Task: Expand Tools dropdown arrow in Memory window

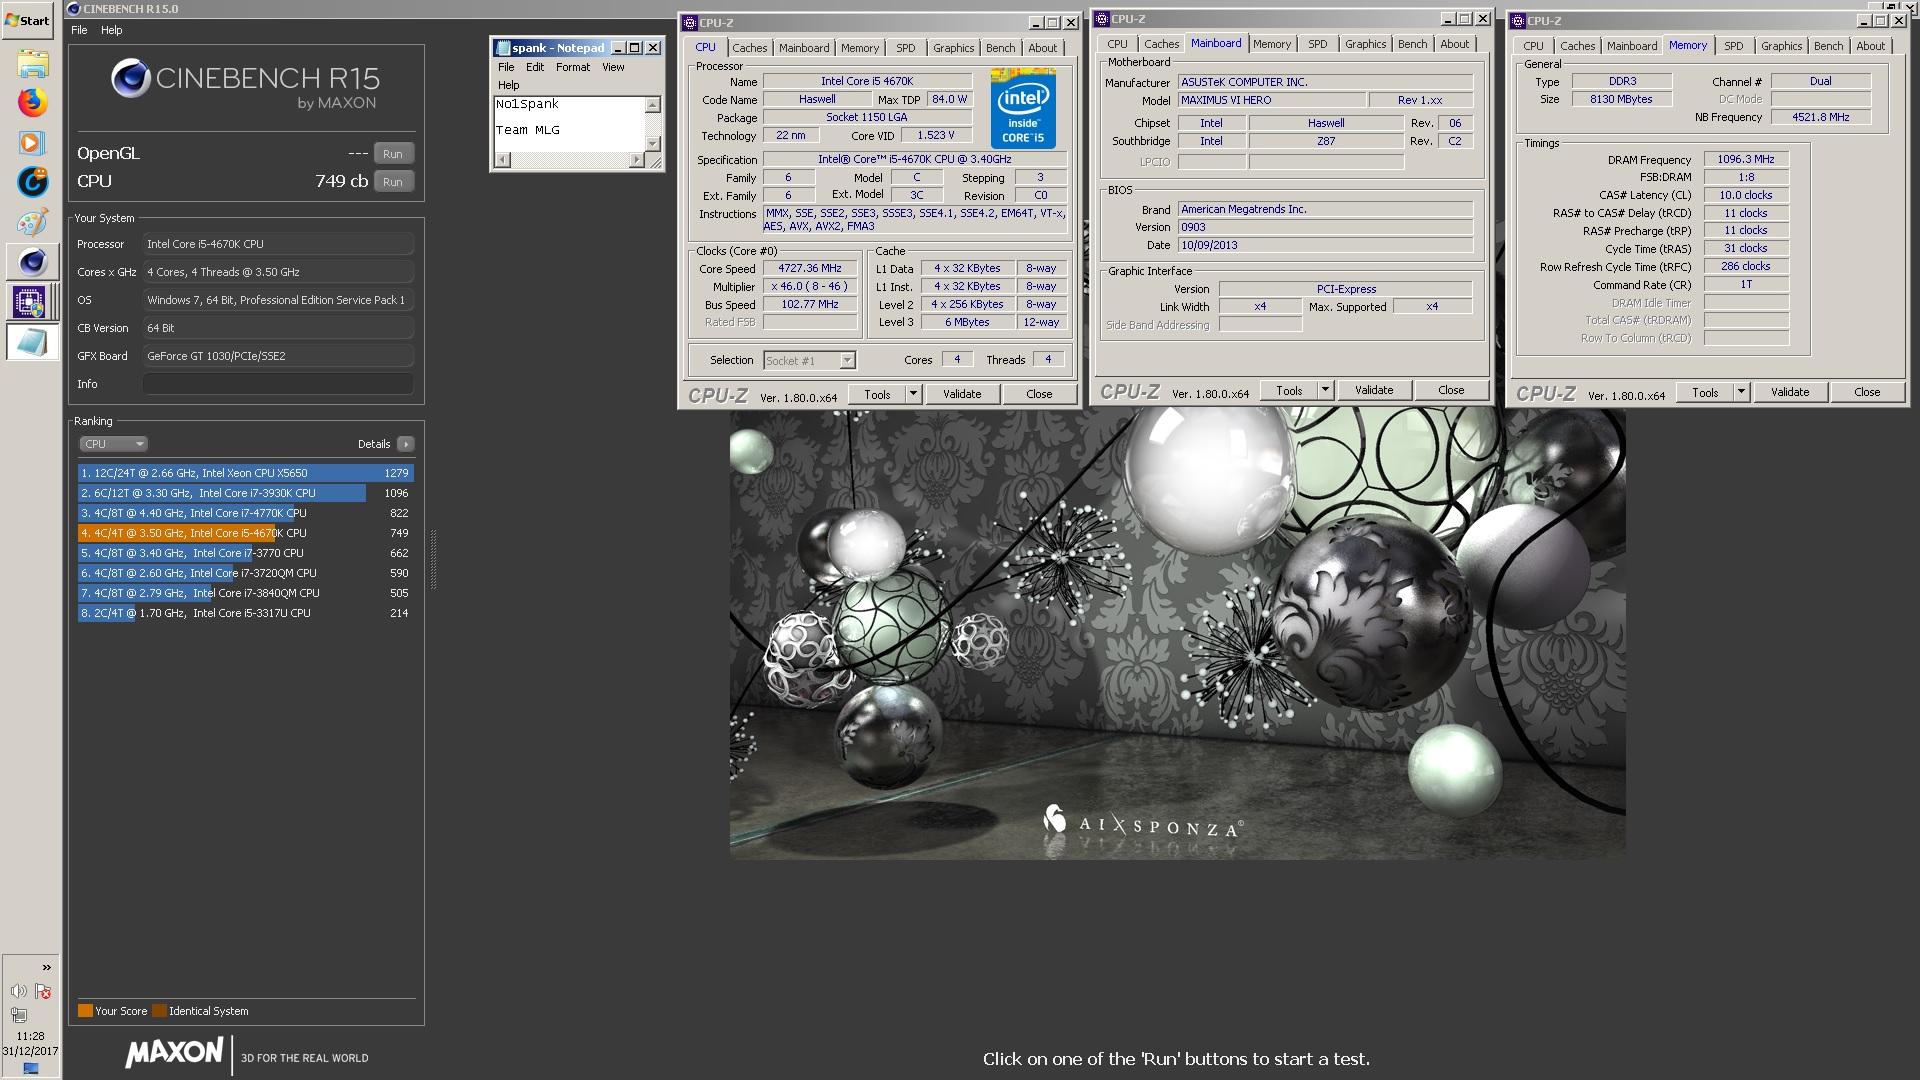Action: (1741, 392)
